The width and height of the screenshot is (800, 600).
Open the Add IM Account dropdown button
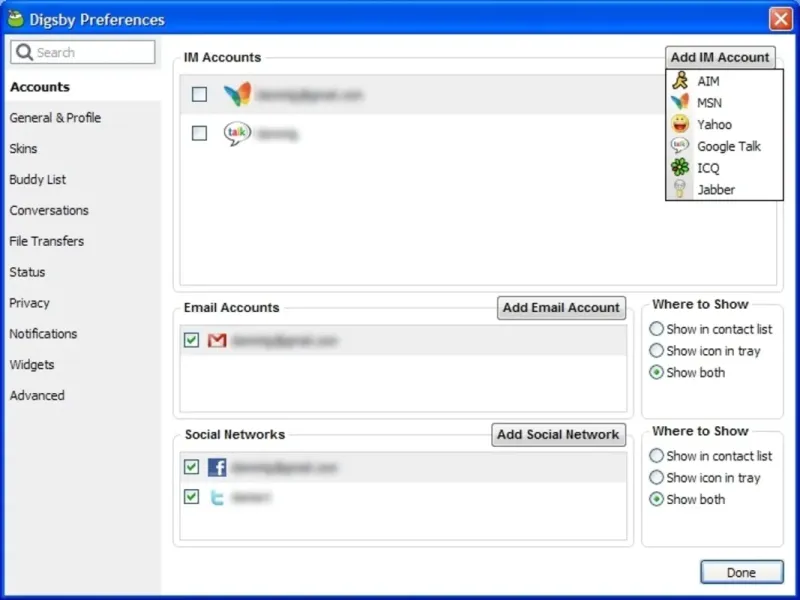[x=720, y=57]
